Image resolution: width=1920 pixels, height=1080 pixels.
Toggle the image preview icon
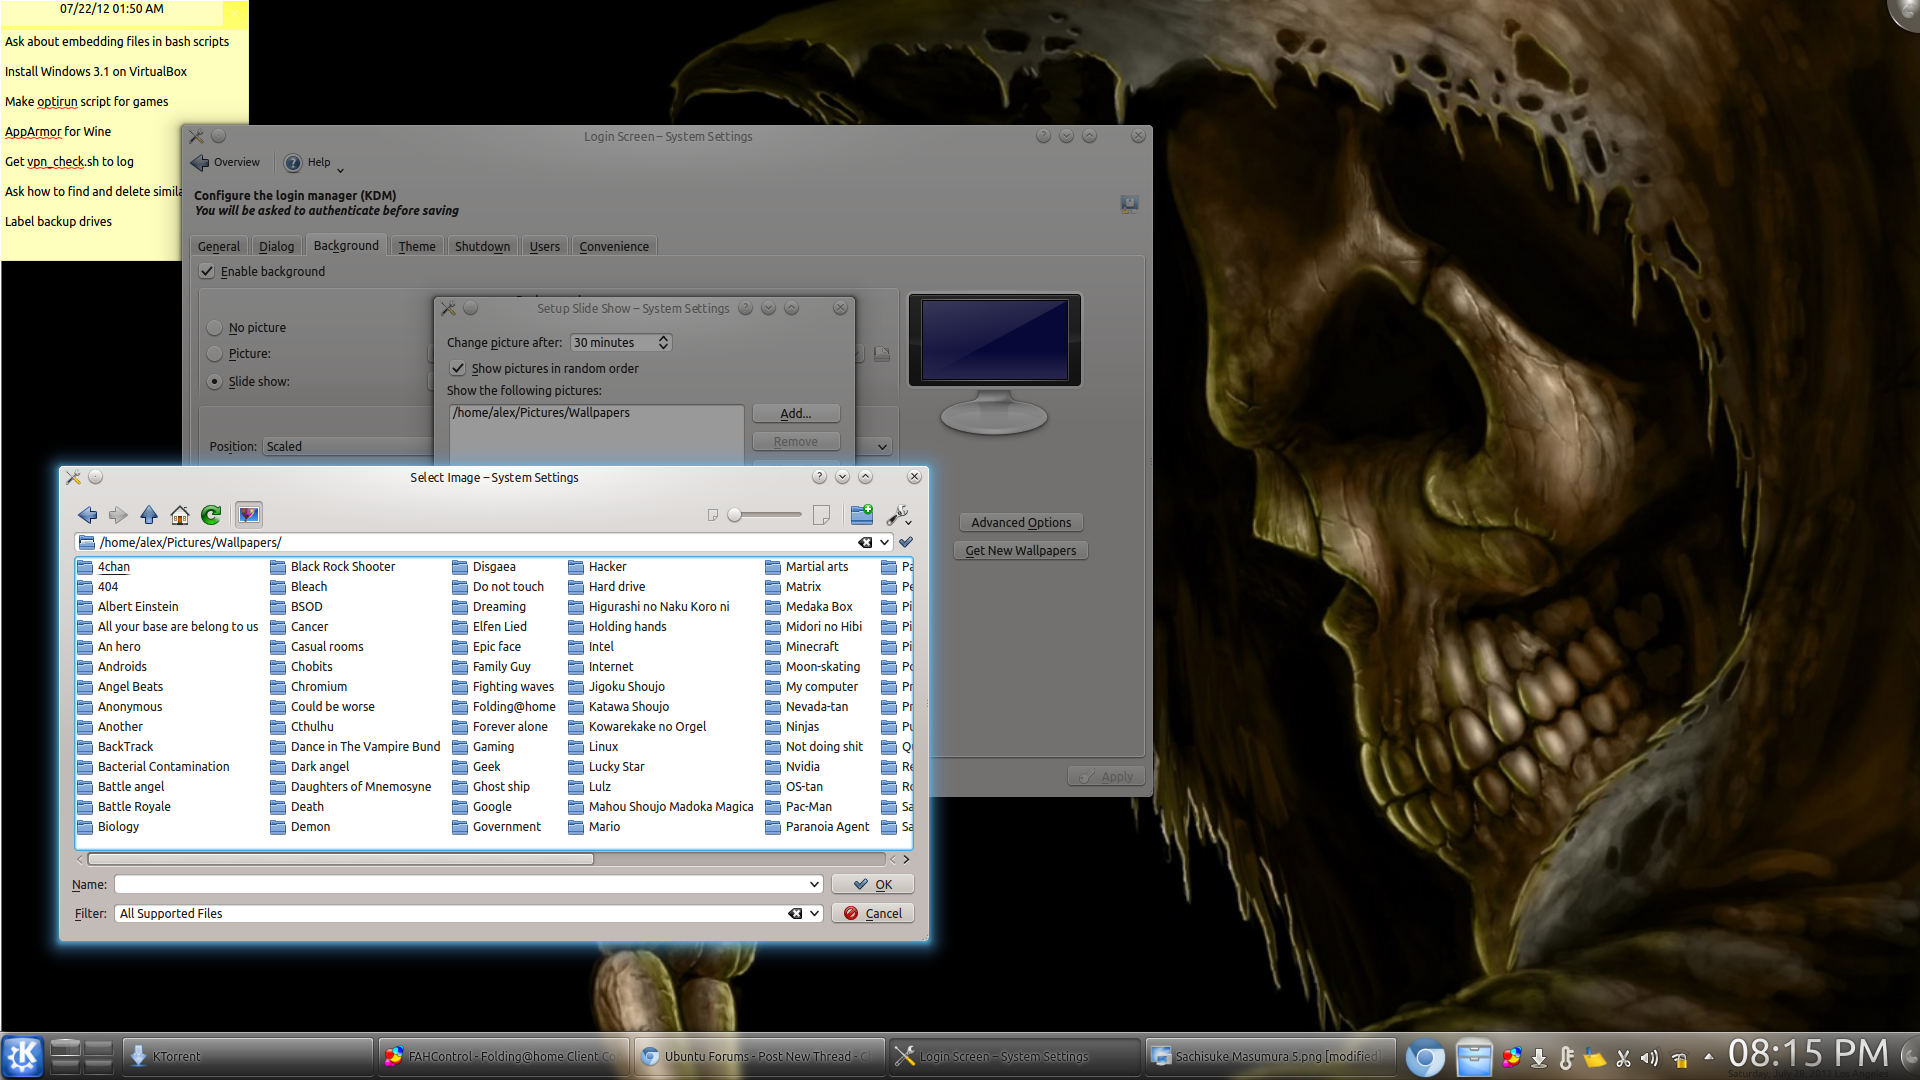[249, 515]
